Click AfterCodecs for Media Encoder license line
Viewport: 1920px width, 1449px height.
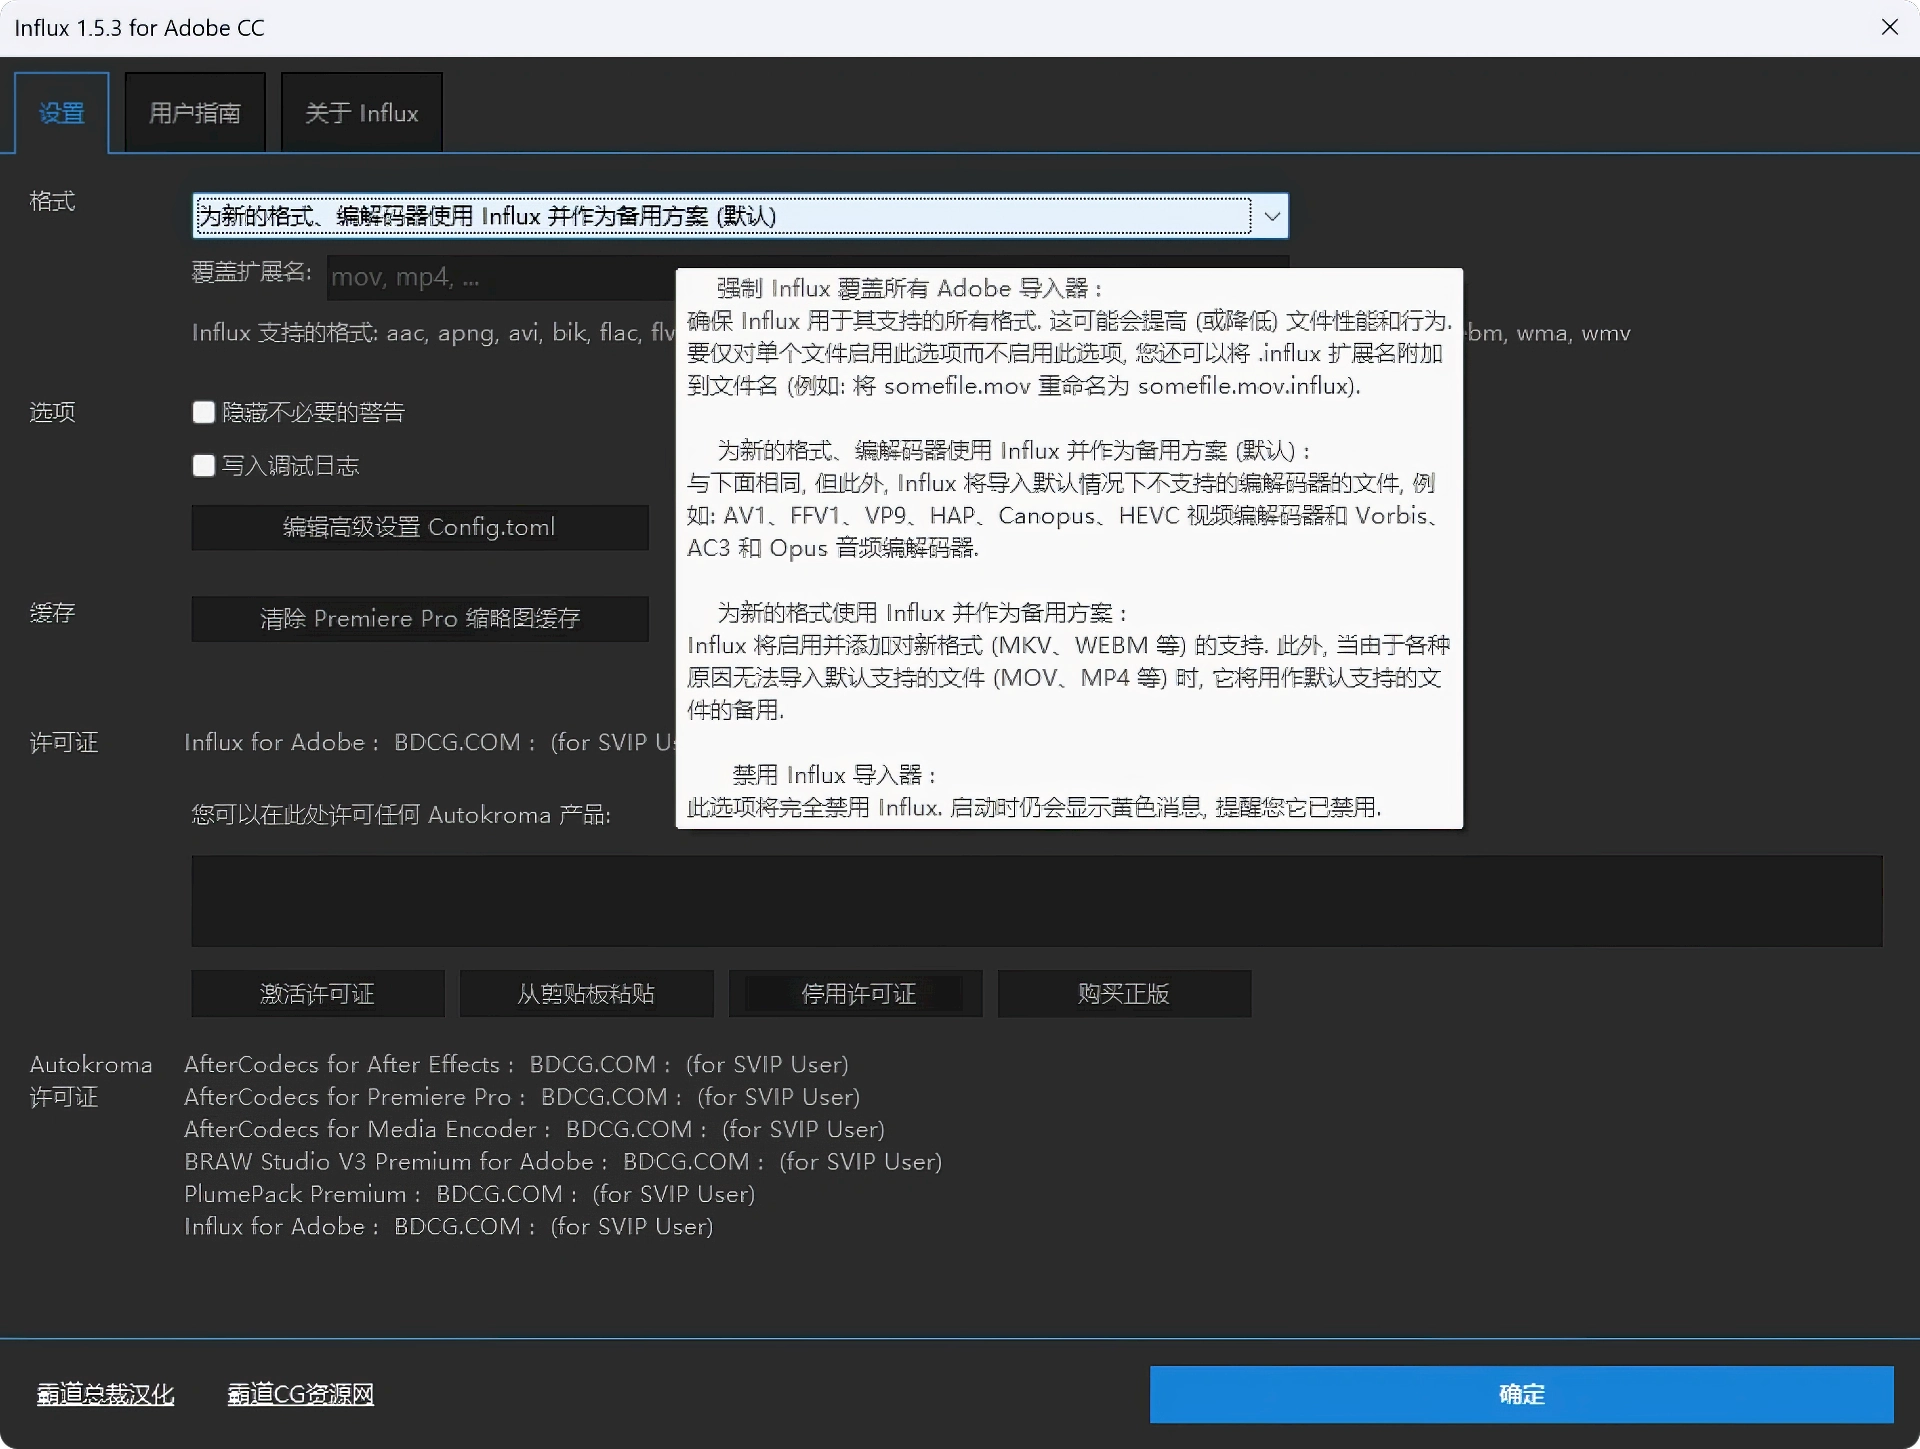pos(534,1129)
